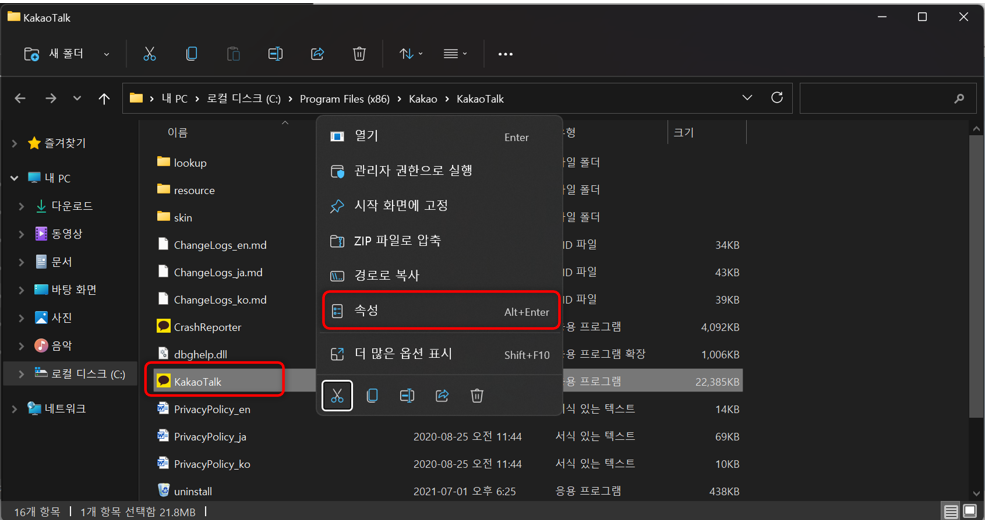Select 음악 in the navigation pane
Viewport: 985px width, 520px height.
[x=61, y=345]
